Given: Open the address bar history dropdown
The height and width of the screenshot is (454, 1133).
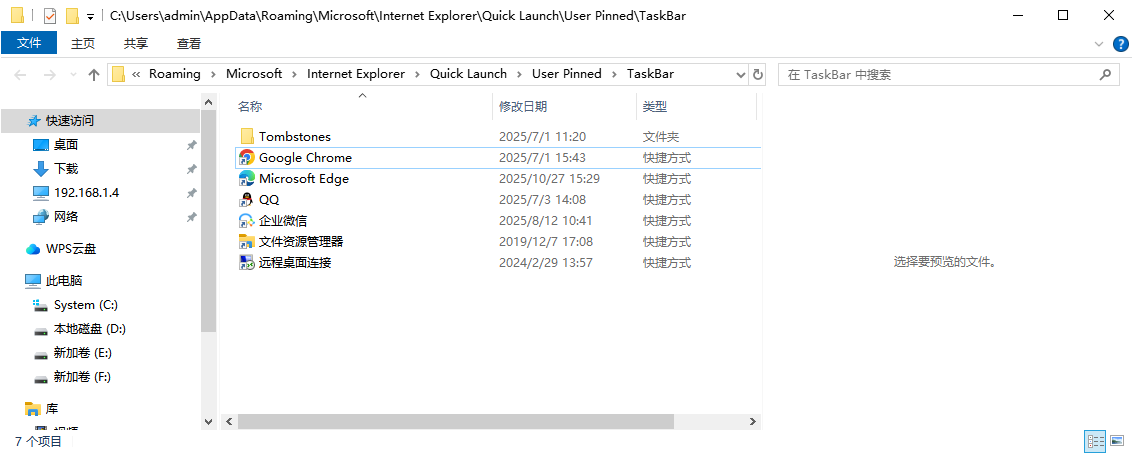Looking at the screenshot, I should point(740,74).
